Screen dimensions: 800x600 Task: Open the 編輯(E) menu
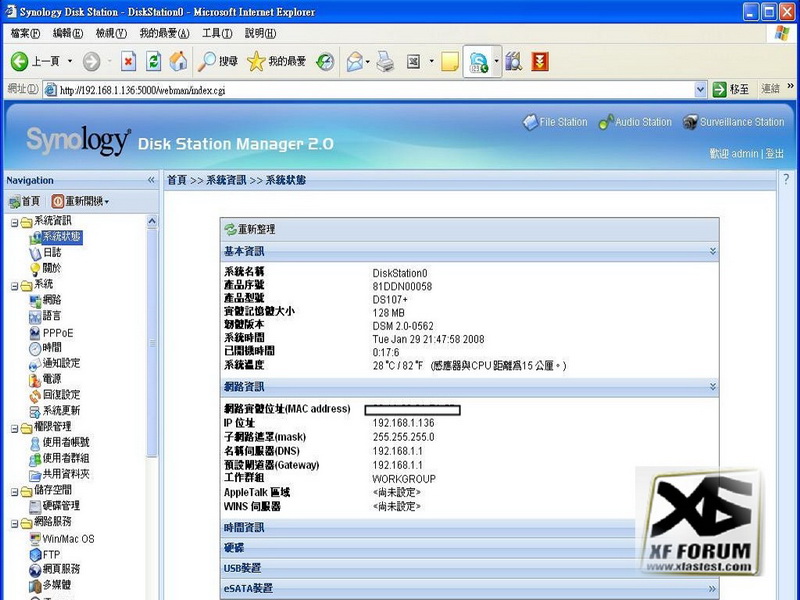[68, 34]
